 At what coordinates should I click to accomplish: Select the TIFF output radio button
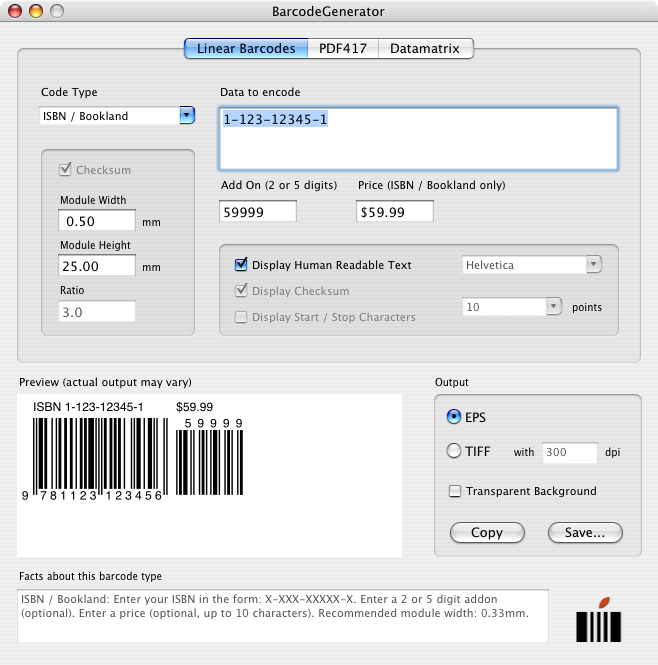454,451
